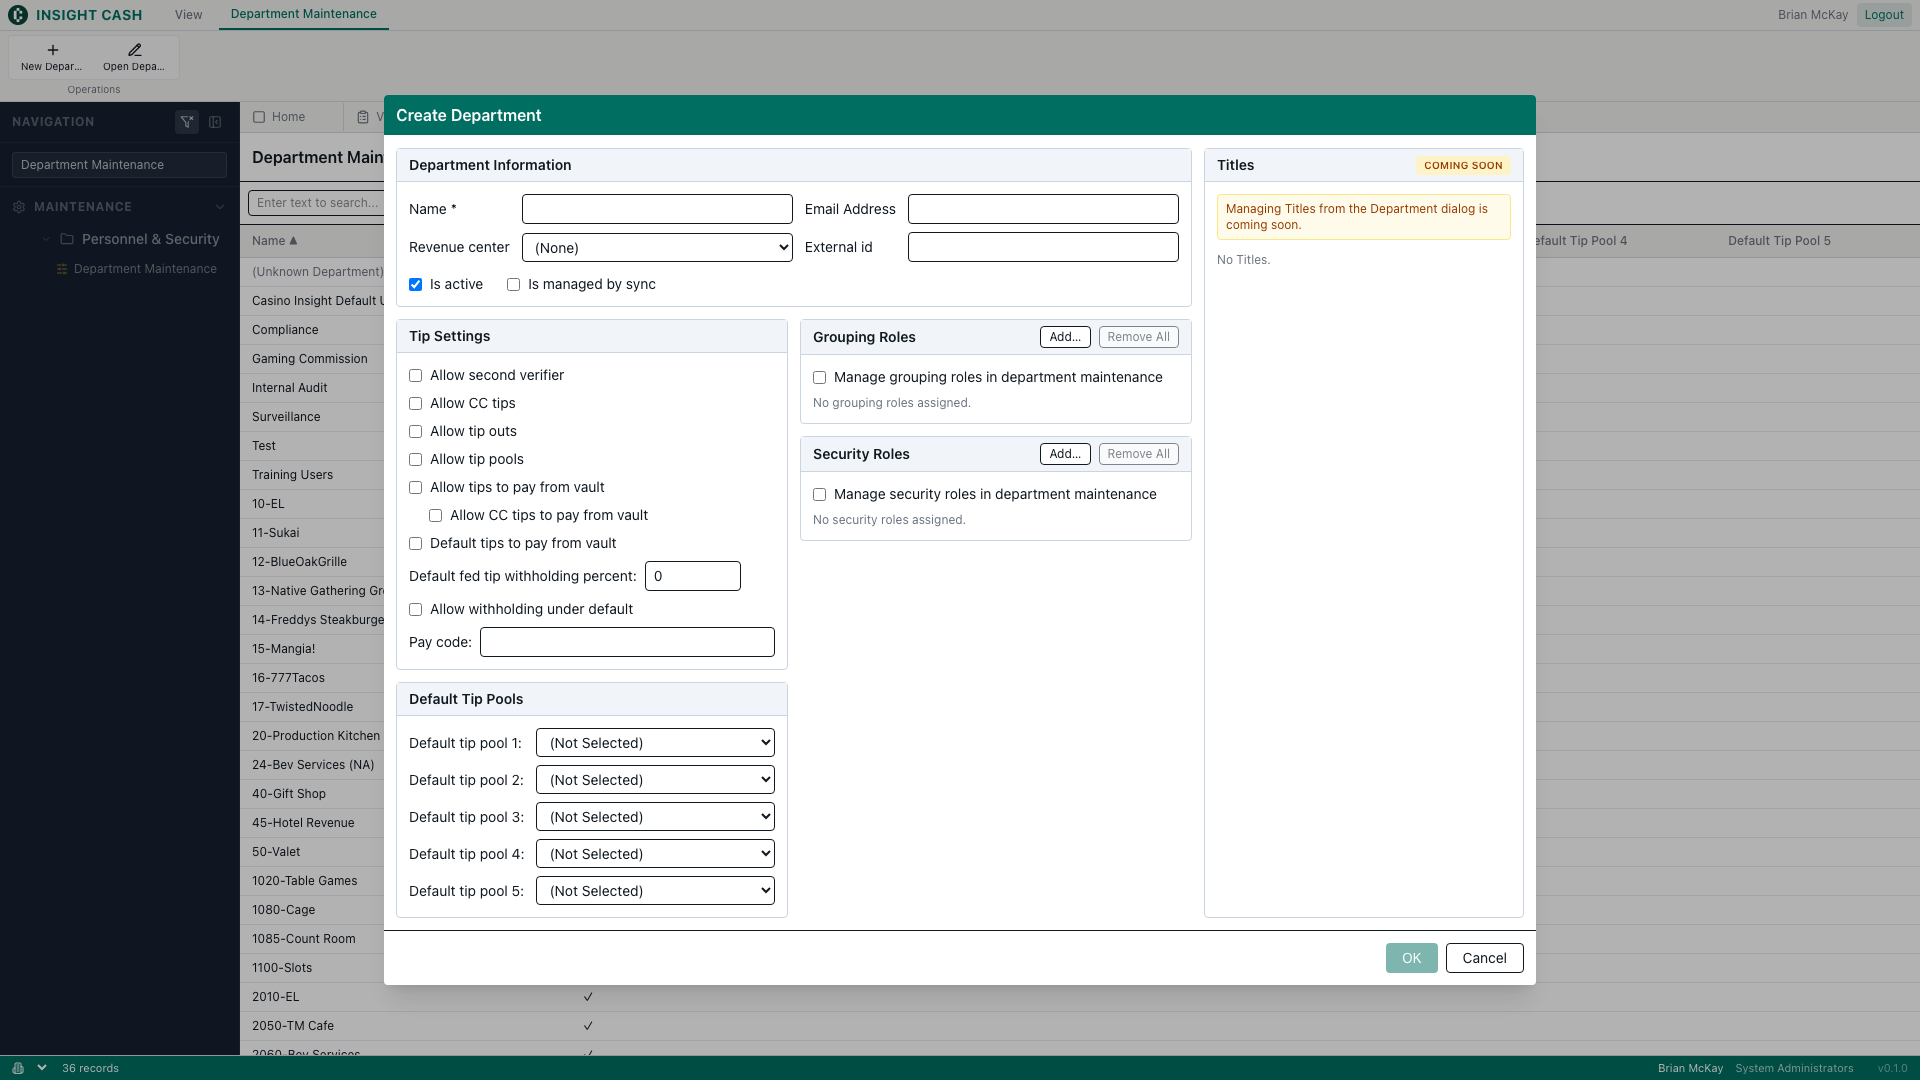Click the status bar chevron icon
Viewport: 1920px width, 1080px height.
tap(42, 1068)
